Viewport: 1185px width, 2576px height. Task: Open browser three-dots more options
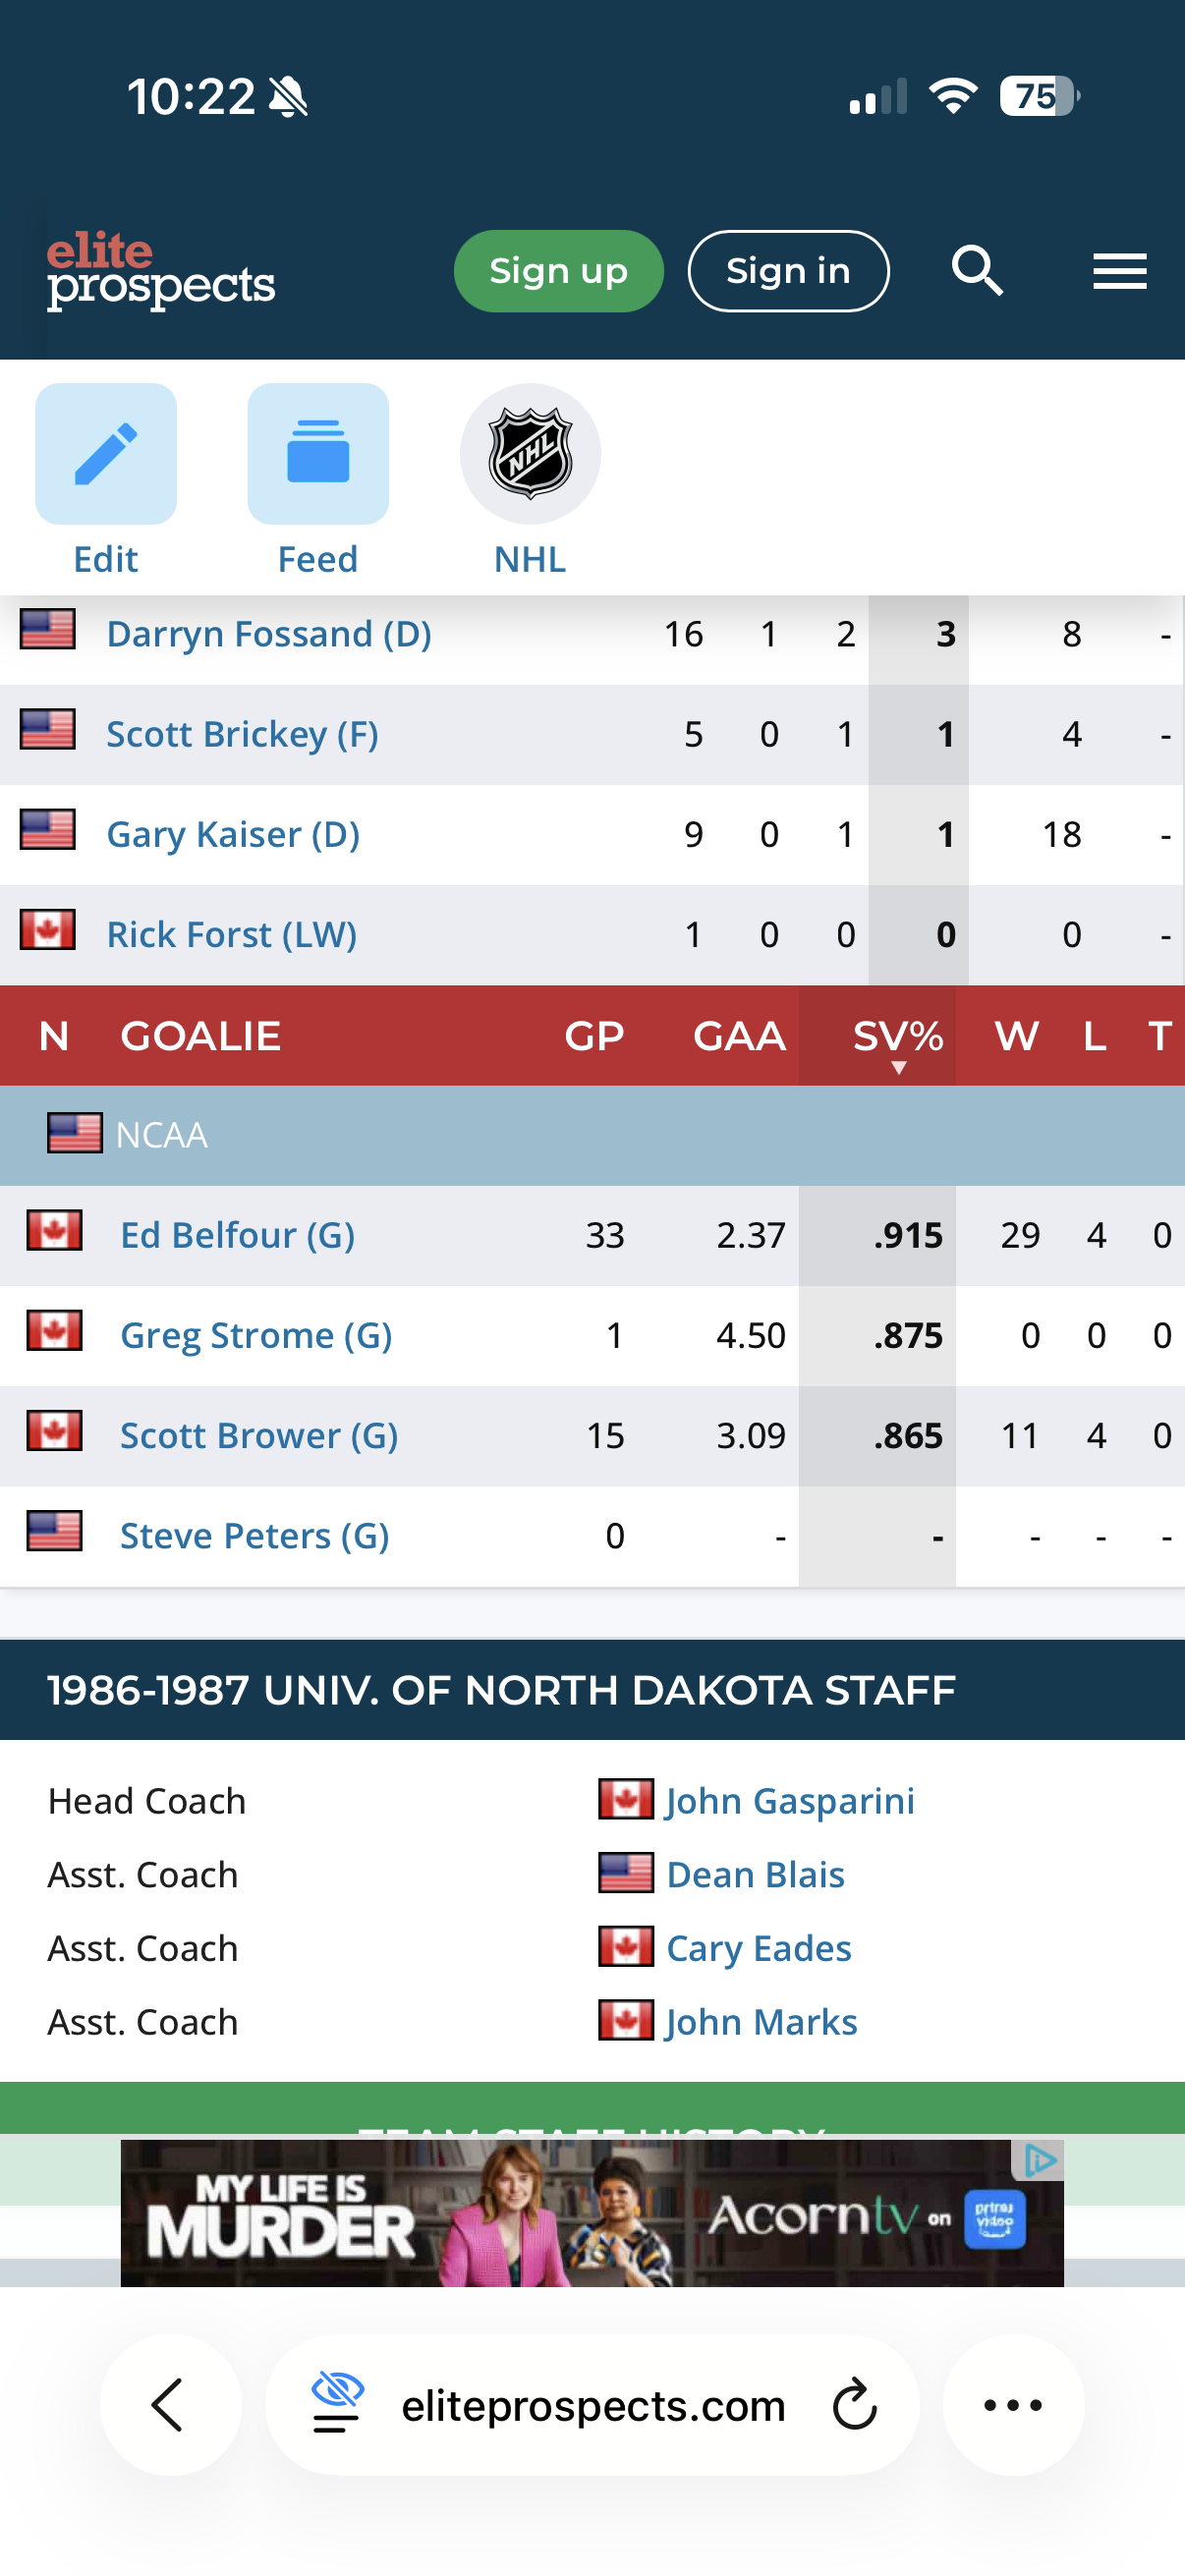tap(1013, 2405)
